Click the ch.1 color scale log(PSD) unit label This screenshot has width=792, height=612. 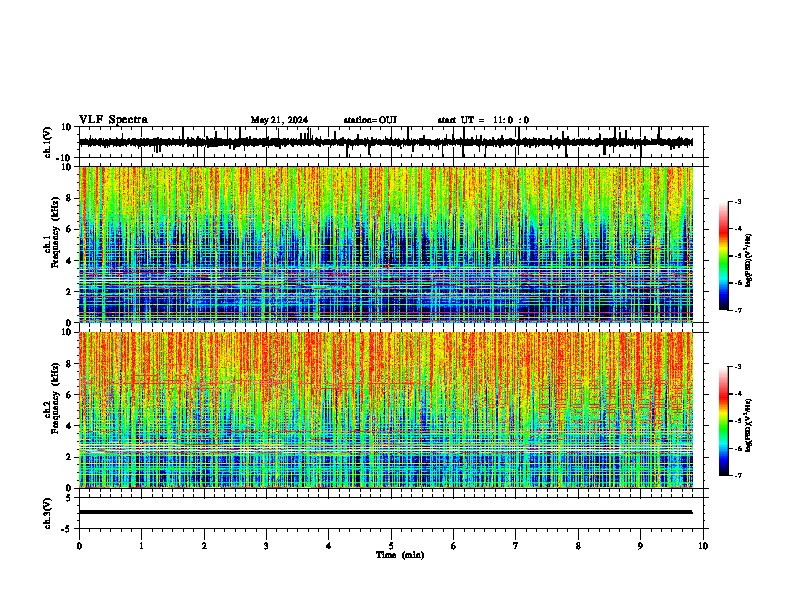click(749, 261)
